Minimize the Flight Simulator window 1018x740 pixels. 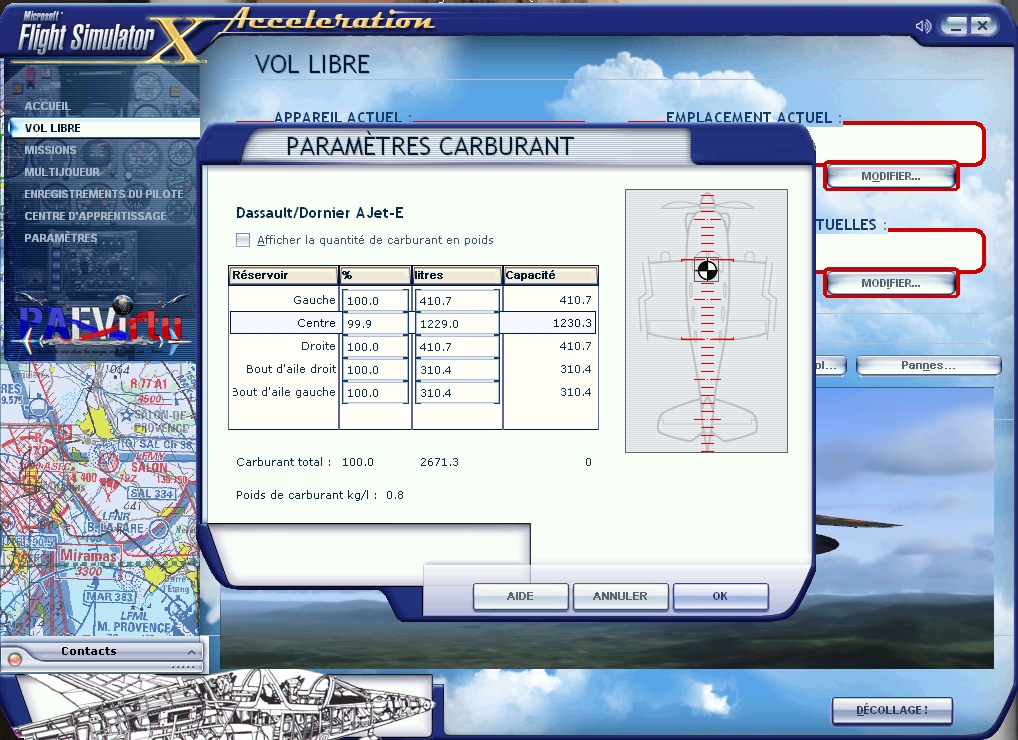click(x=954, y=26)
